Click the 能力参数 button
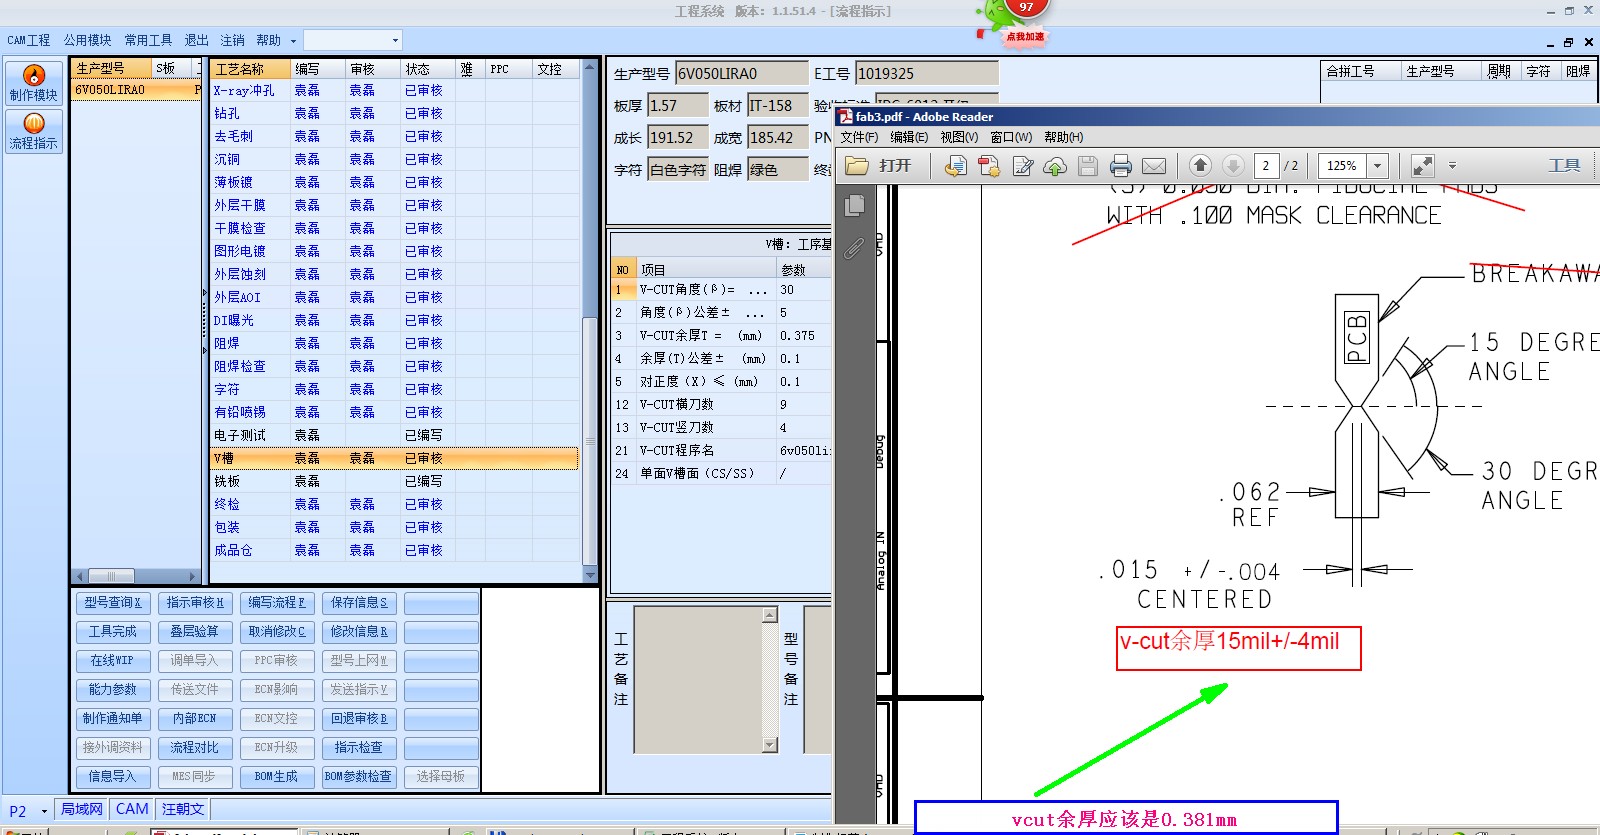1600x835 pixels. (113, 690)
